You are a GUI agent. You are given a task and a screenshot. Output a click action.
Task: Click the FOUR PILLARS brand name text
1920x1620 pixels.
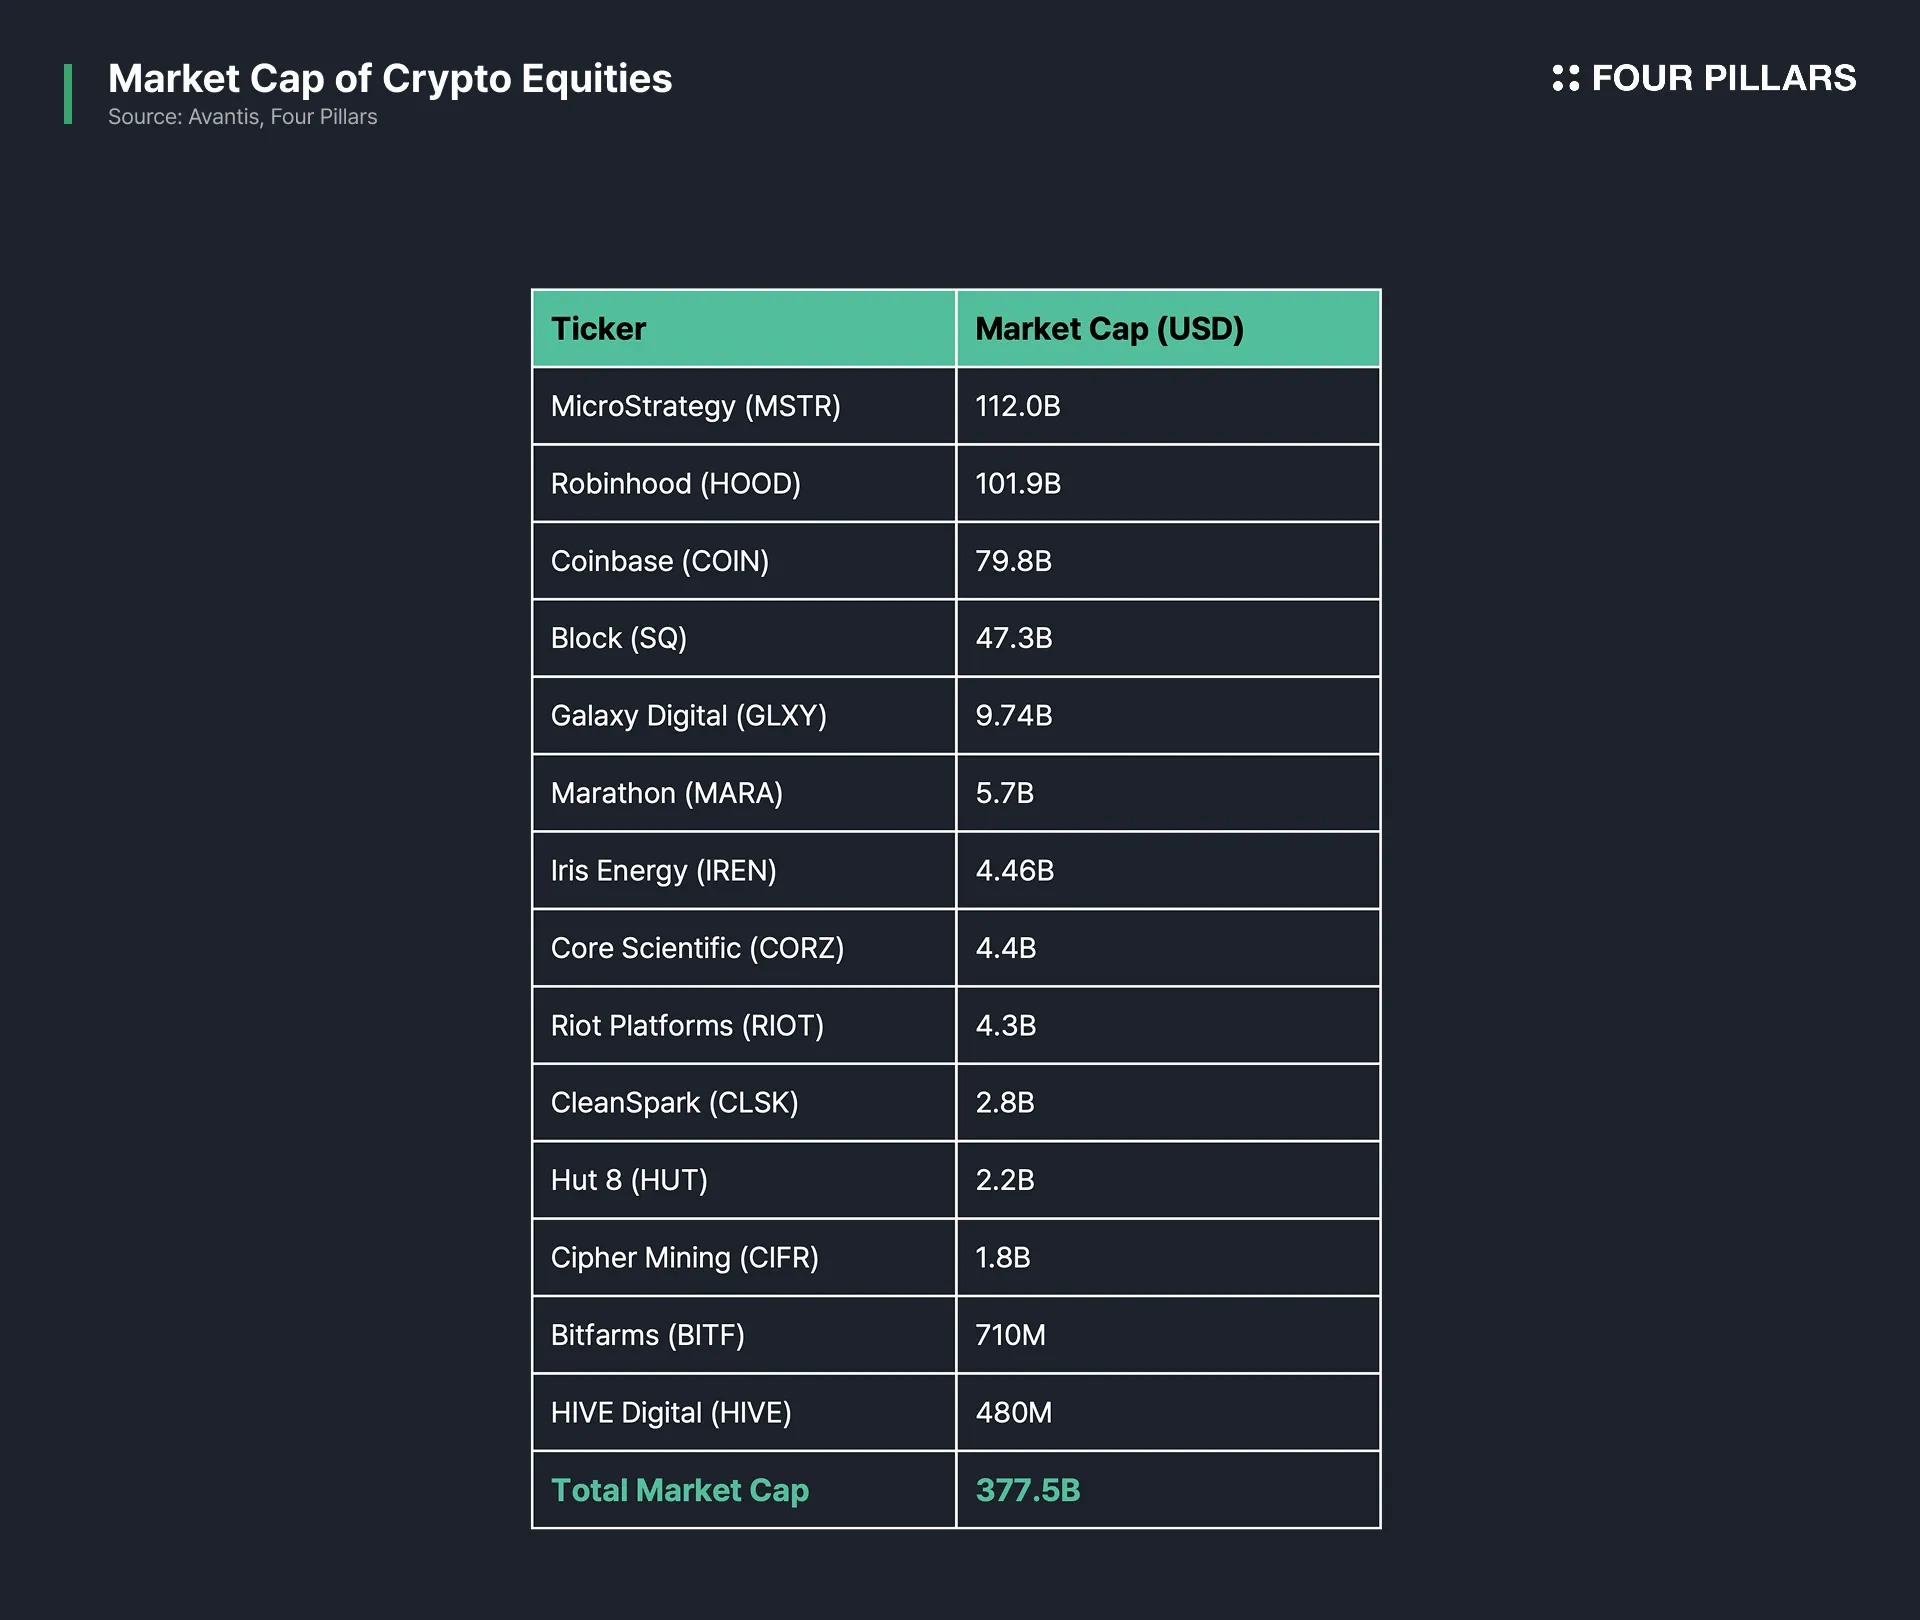1723,78
